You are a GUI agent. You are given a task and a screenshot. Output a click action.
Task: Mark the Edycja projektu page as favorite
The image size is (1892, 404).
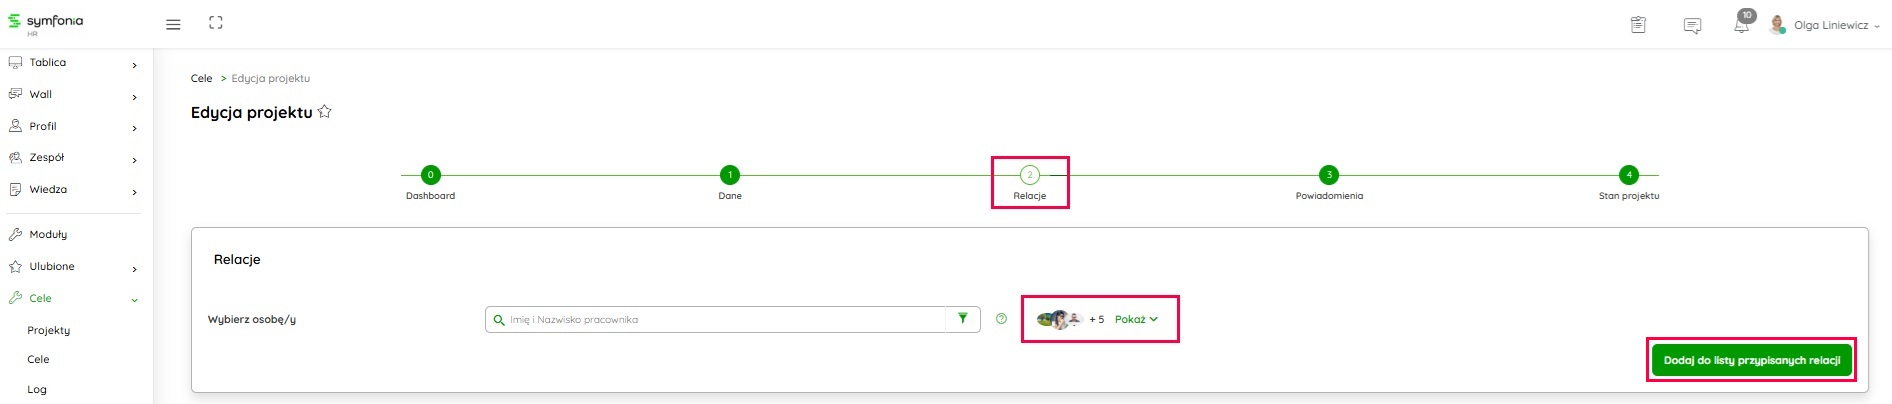324,112
